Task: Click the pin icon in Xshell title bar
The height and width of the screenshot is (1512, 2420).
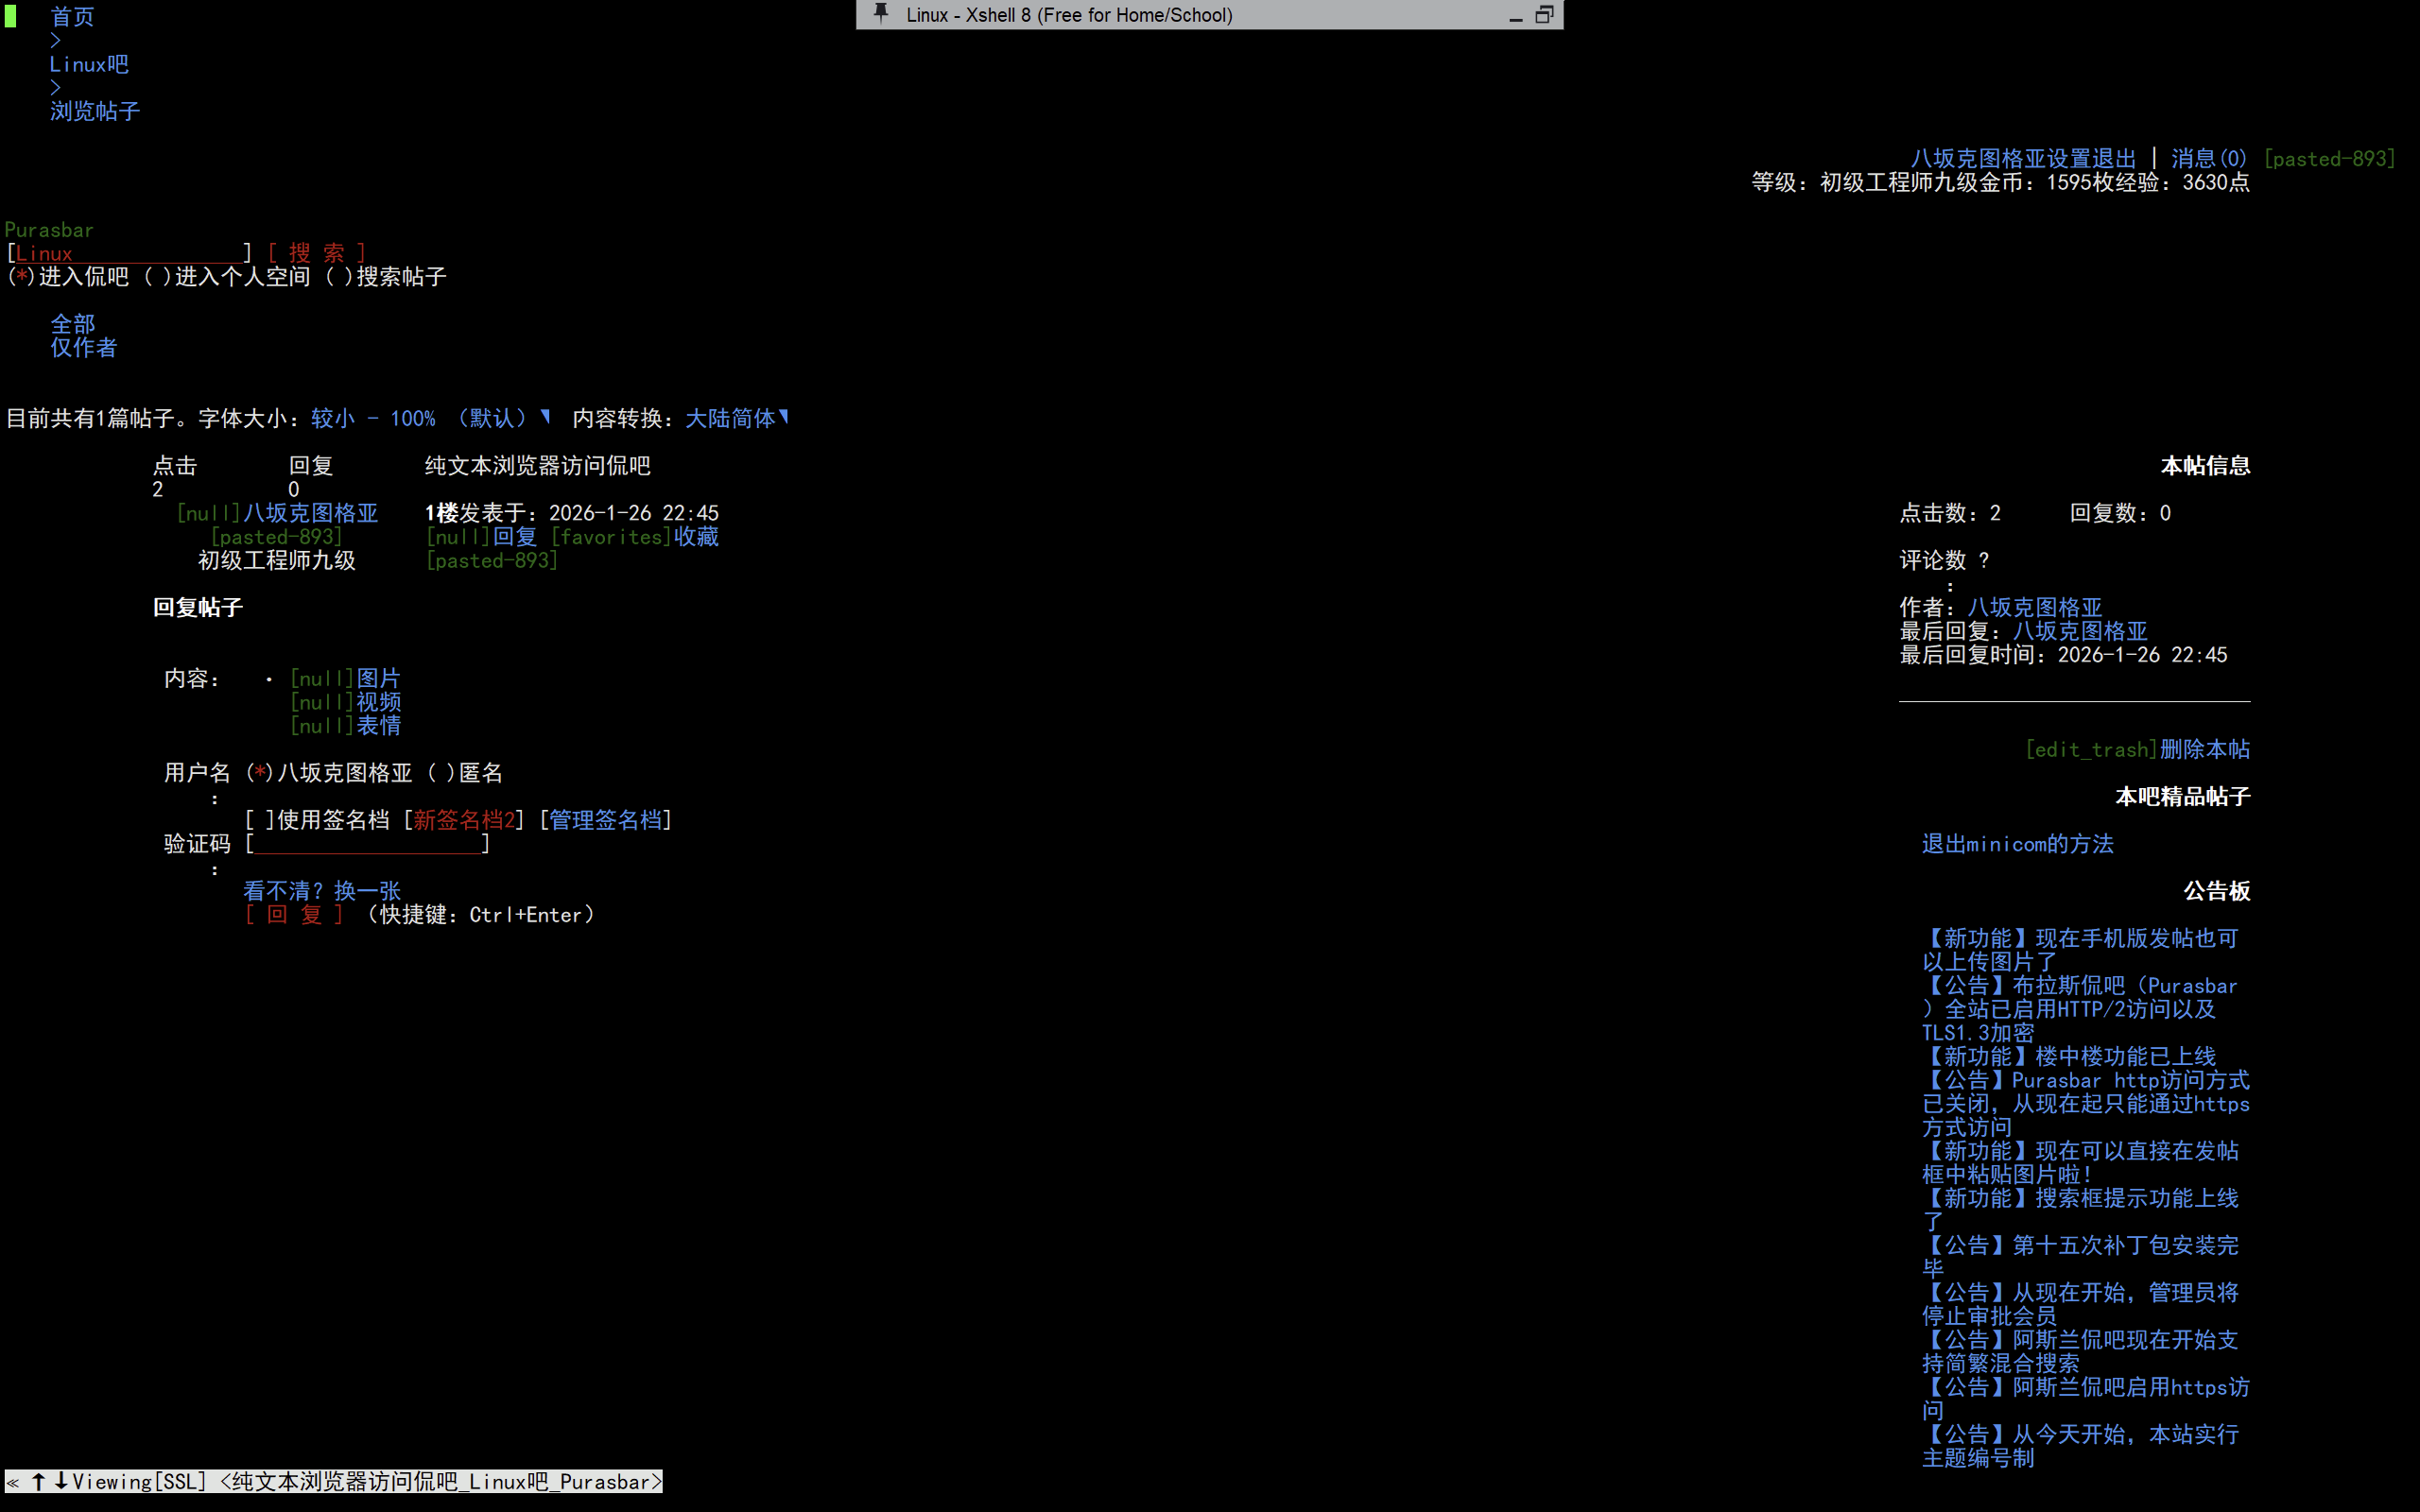Action: pyautogui.click(x=881, y=13)
